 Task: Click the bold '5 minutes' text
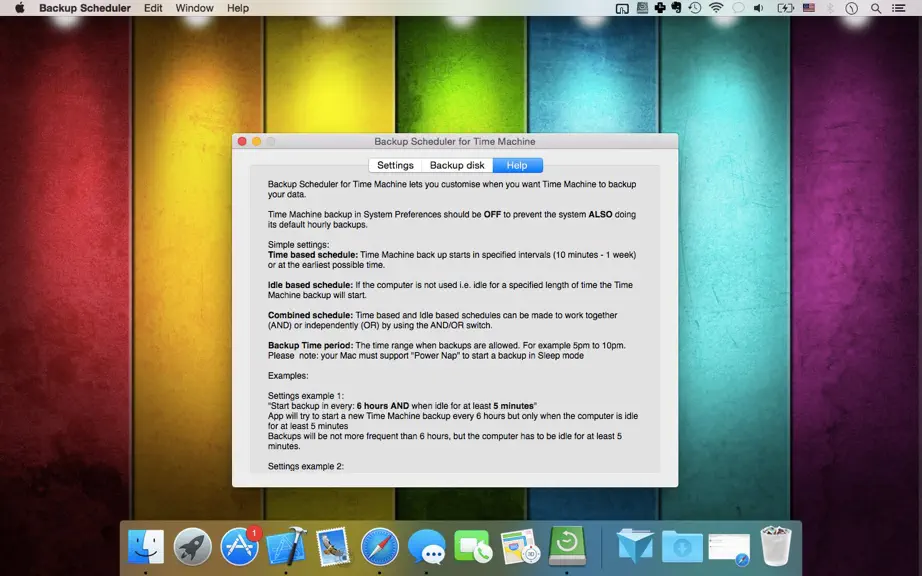[513, 406]
